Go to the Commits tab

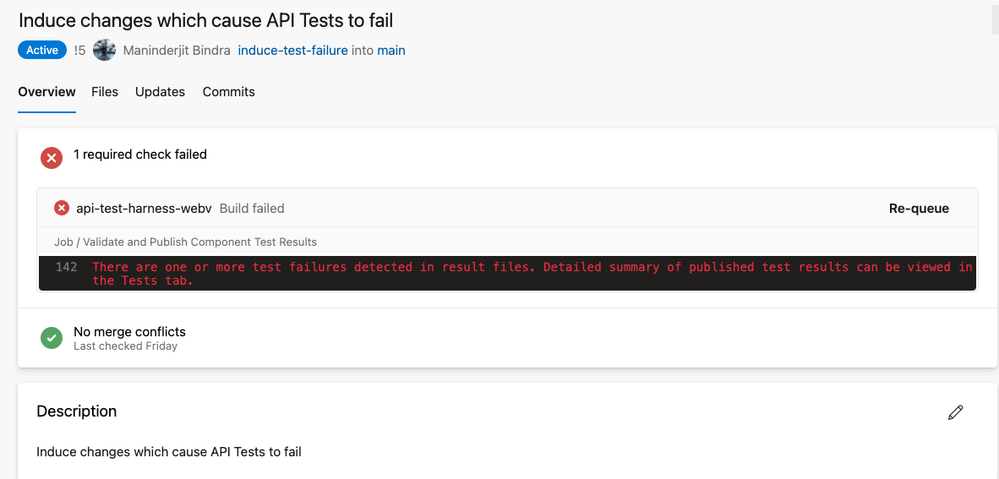click(228, 92)
